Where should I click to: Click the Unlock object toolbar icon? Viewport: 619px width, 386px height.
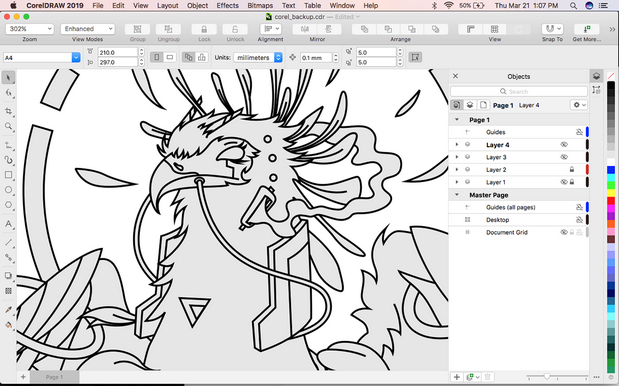click(235, 29)
